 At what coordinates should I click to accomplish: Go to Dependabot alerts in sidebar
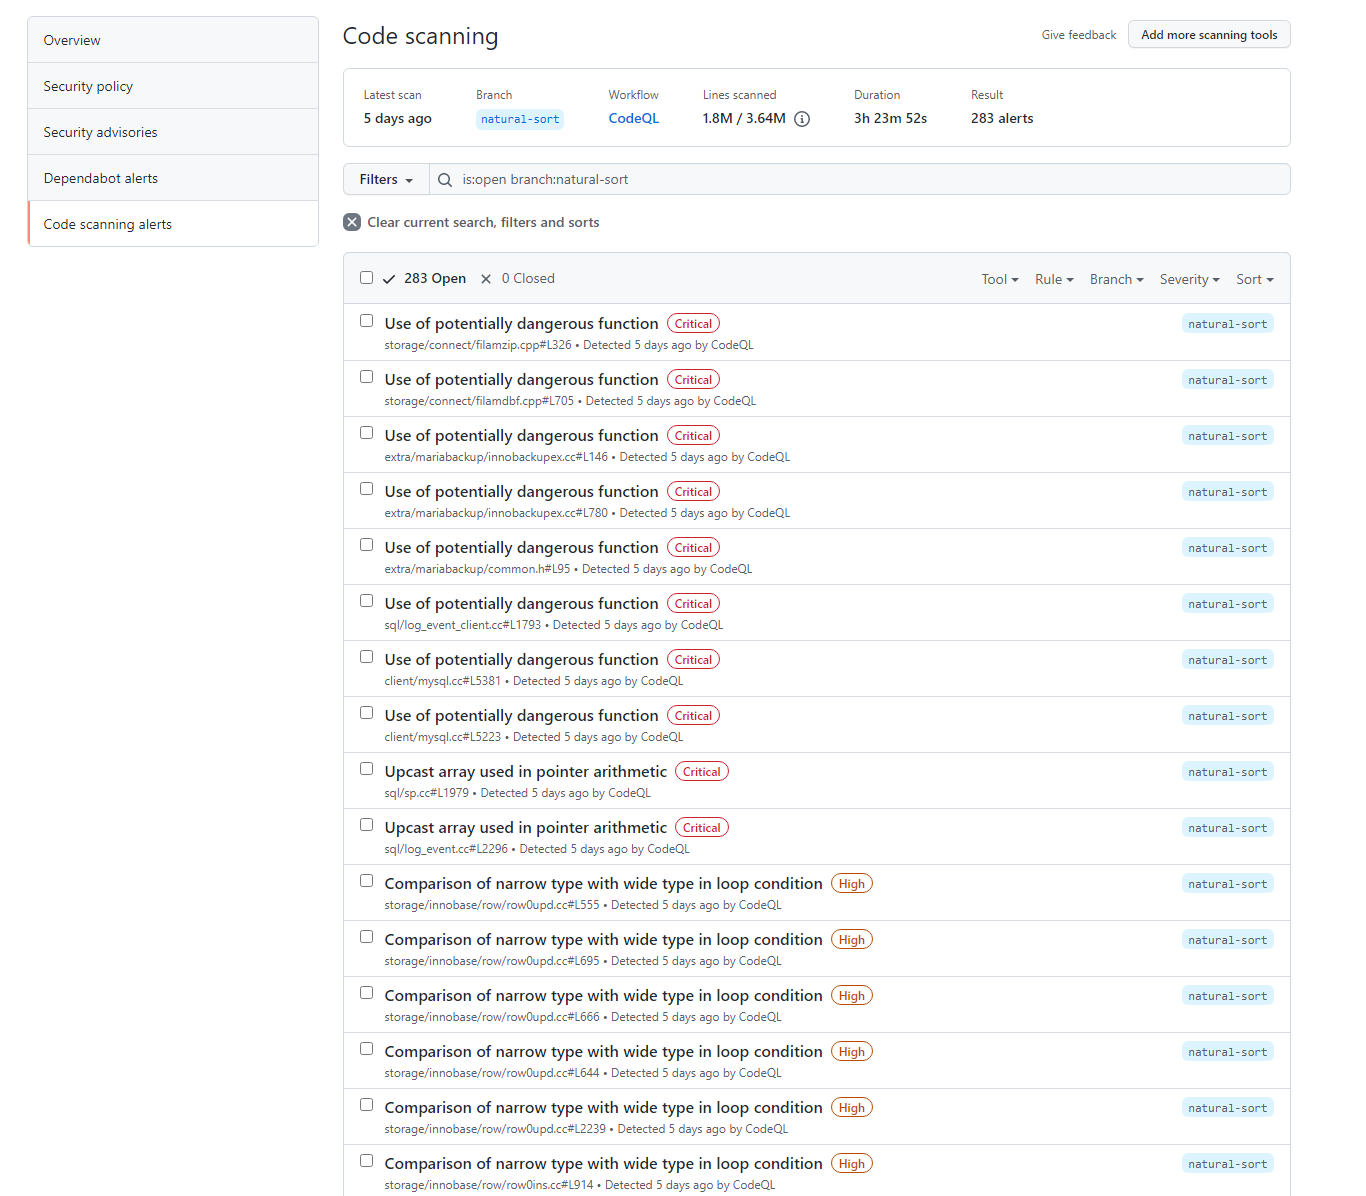pos(101,178)
